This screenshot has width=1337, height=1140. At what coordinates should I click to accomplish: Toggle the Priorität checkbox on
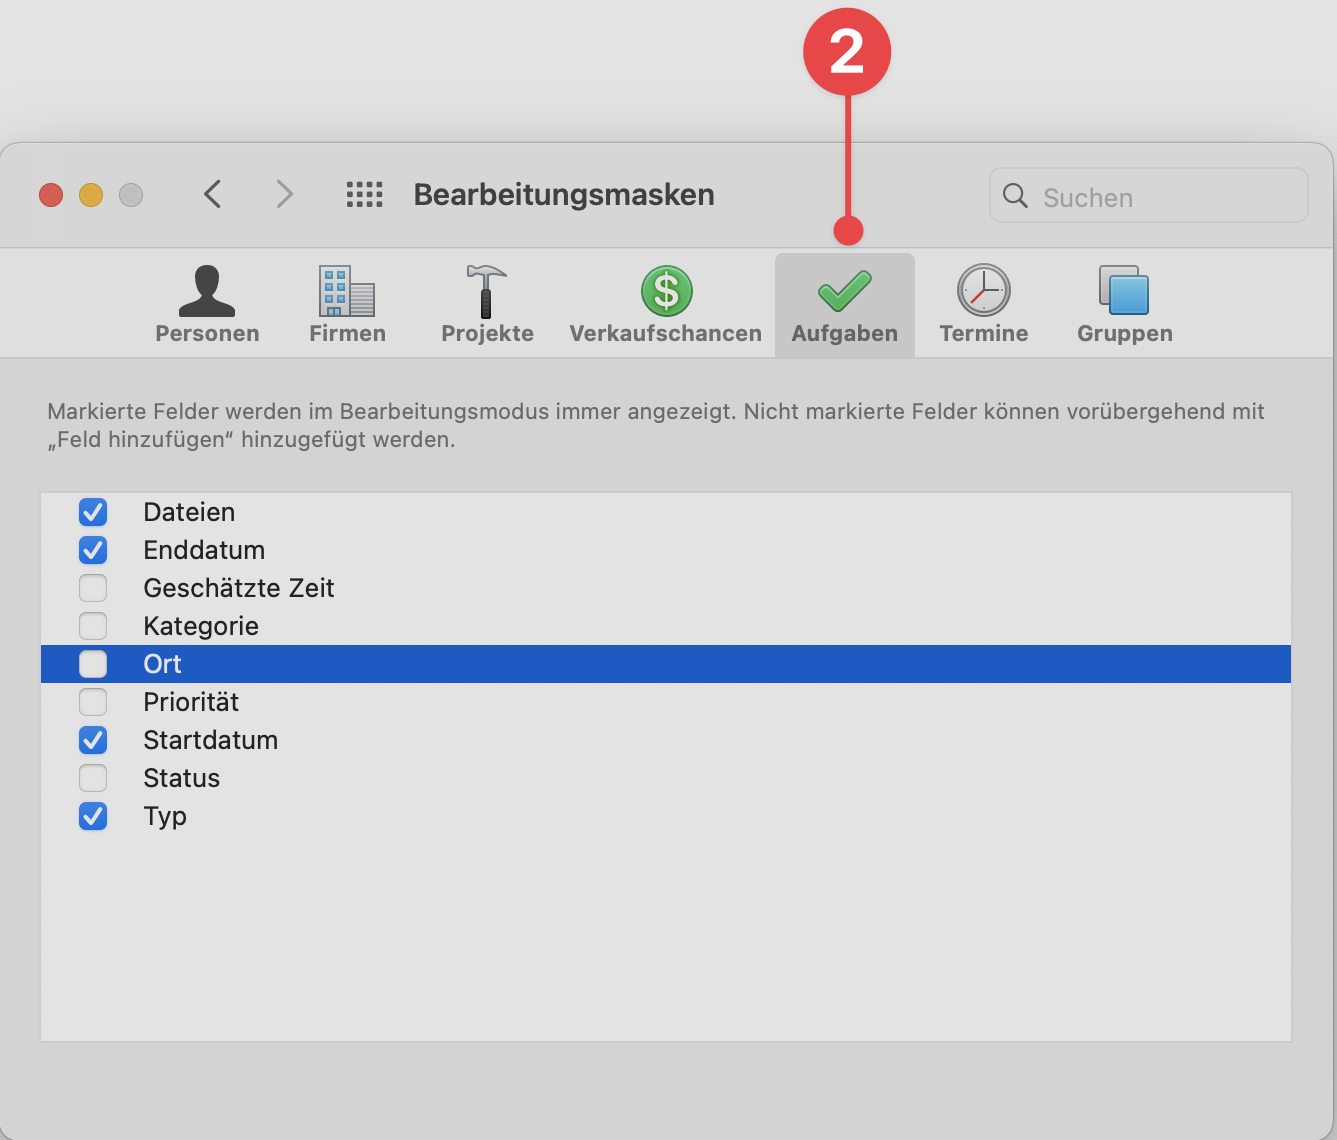pos(92,702)
